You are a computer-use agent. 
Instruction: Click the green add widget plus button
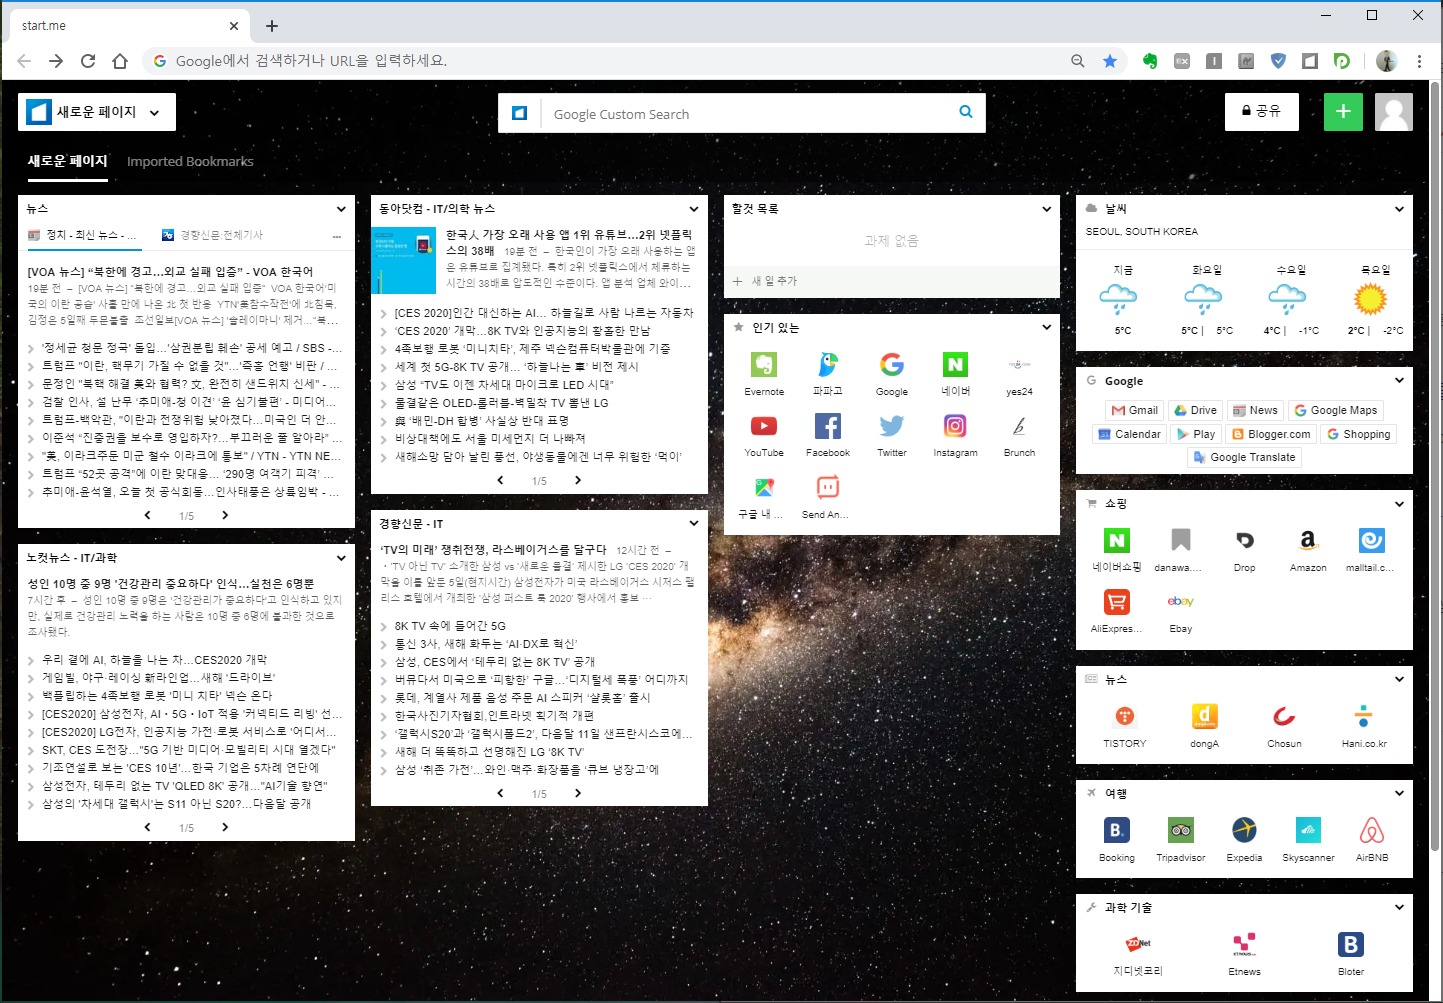coord(1343,112)
